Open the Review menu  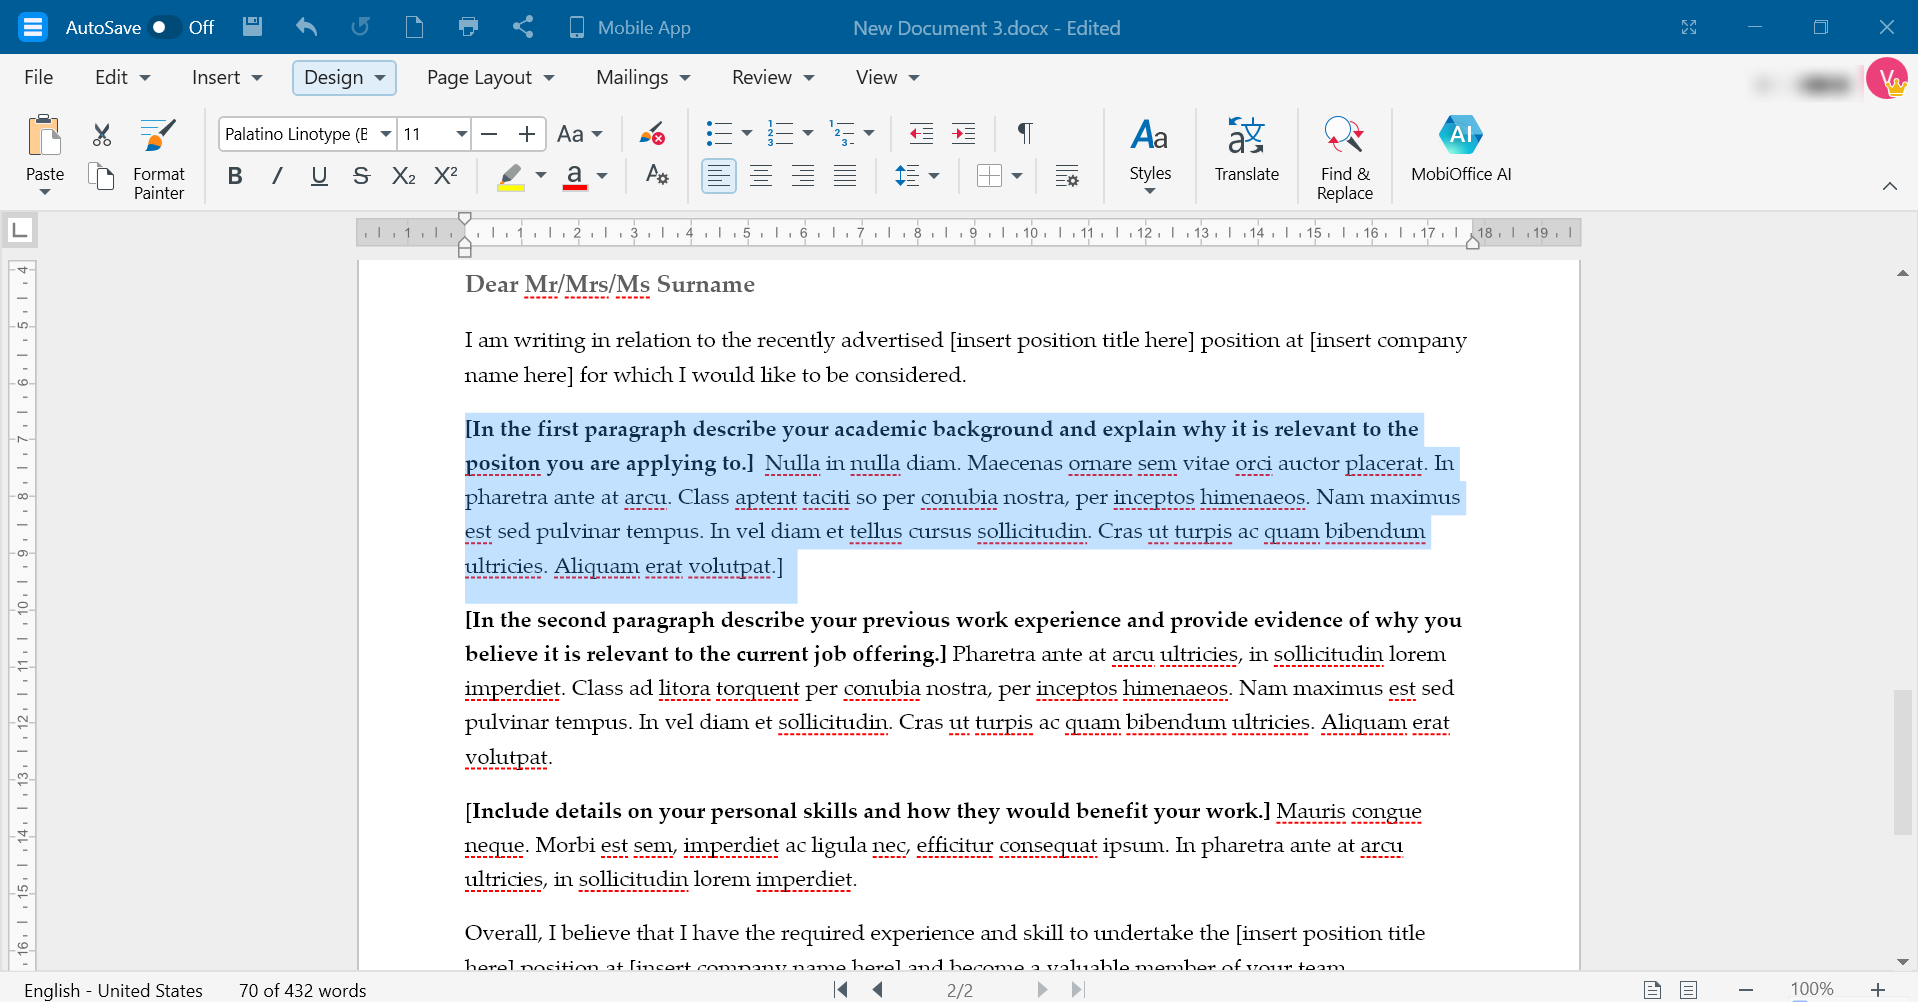point(773,77)
